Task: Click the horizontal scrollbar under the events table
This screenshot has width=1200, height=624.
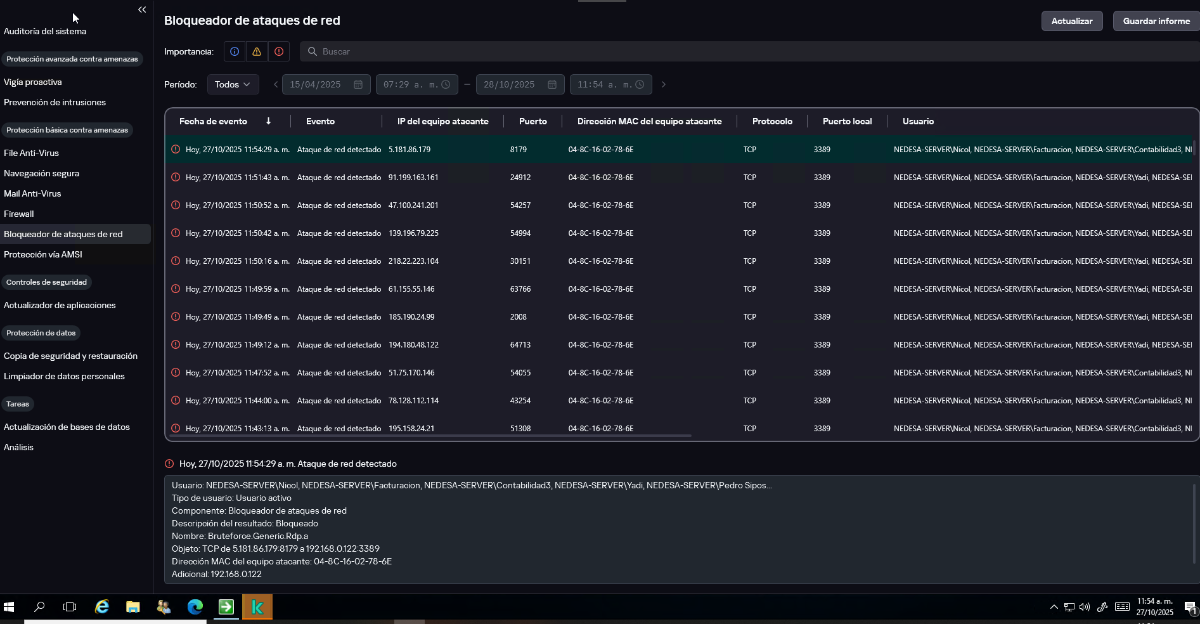Action: (430, 435)
